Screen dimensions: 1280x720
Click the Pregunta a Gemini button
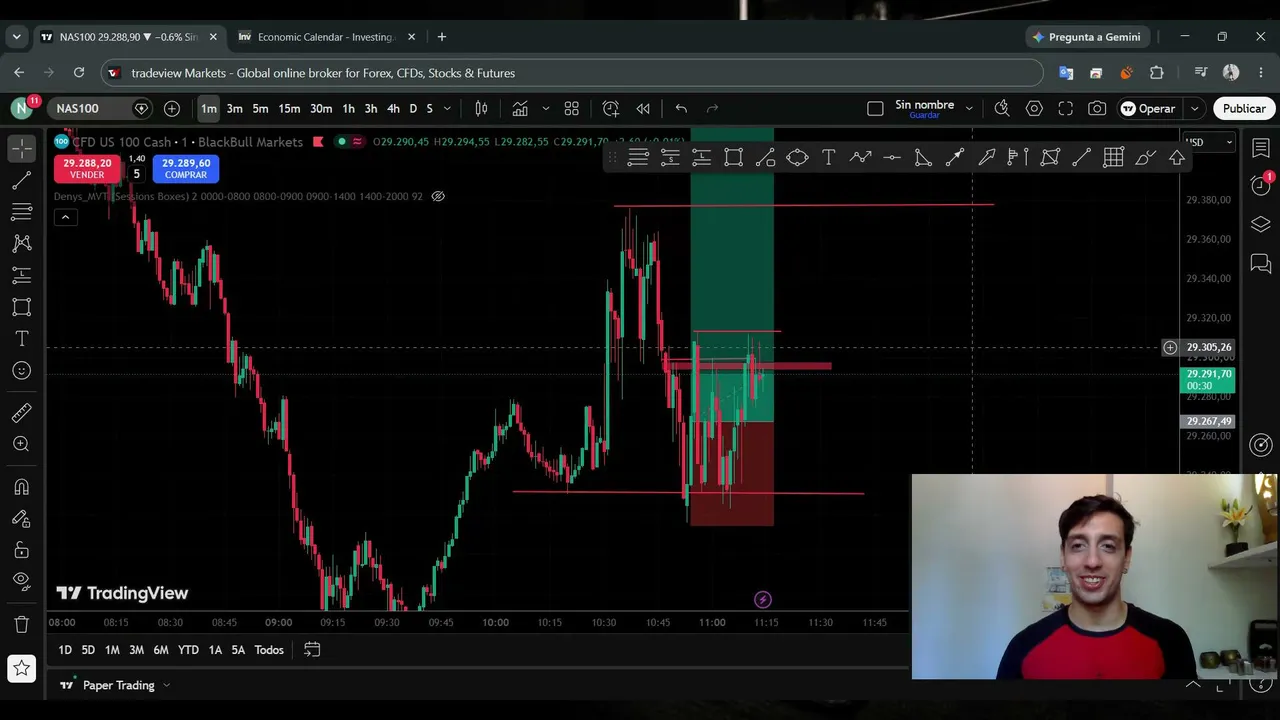tap(1086, 37)
